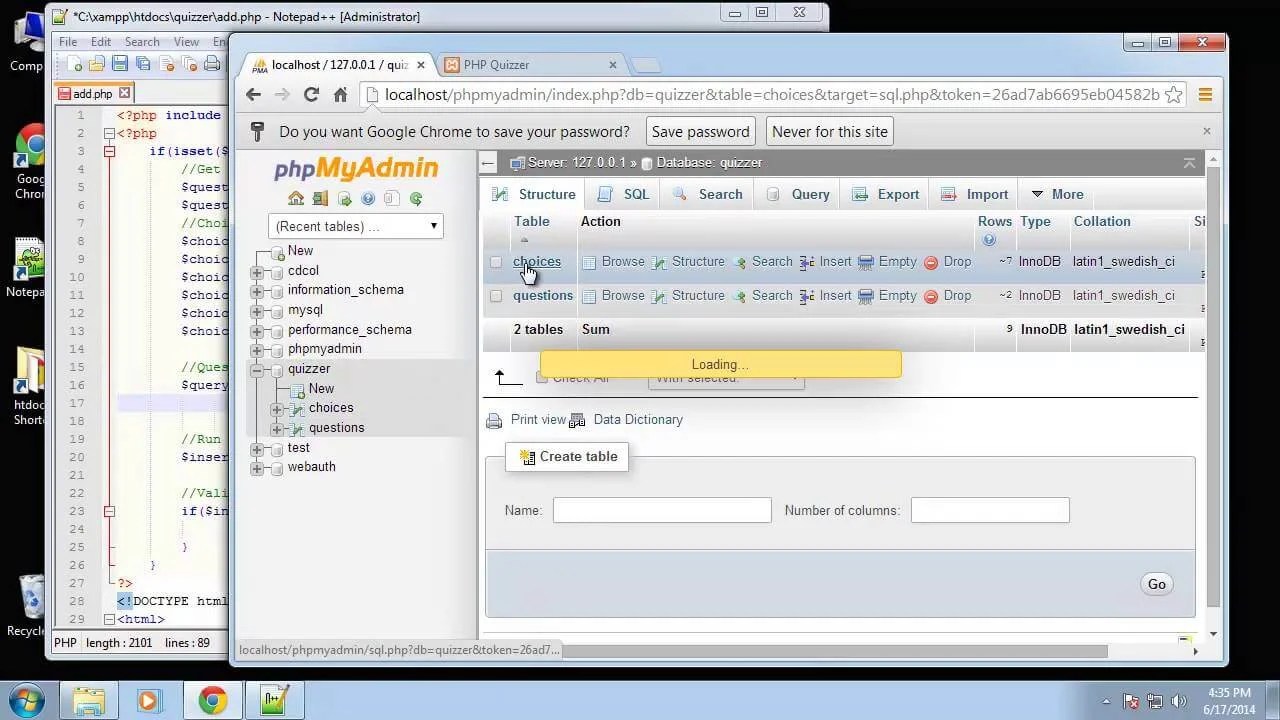Click the Go button
The image size is (1280, 720).
click(x=1156, y=584)
